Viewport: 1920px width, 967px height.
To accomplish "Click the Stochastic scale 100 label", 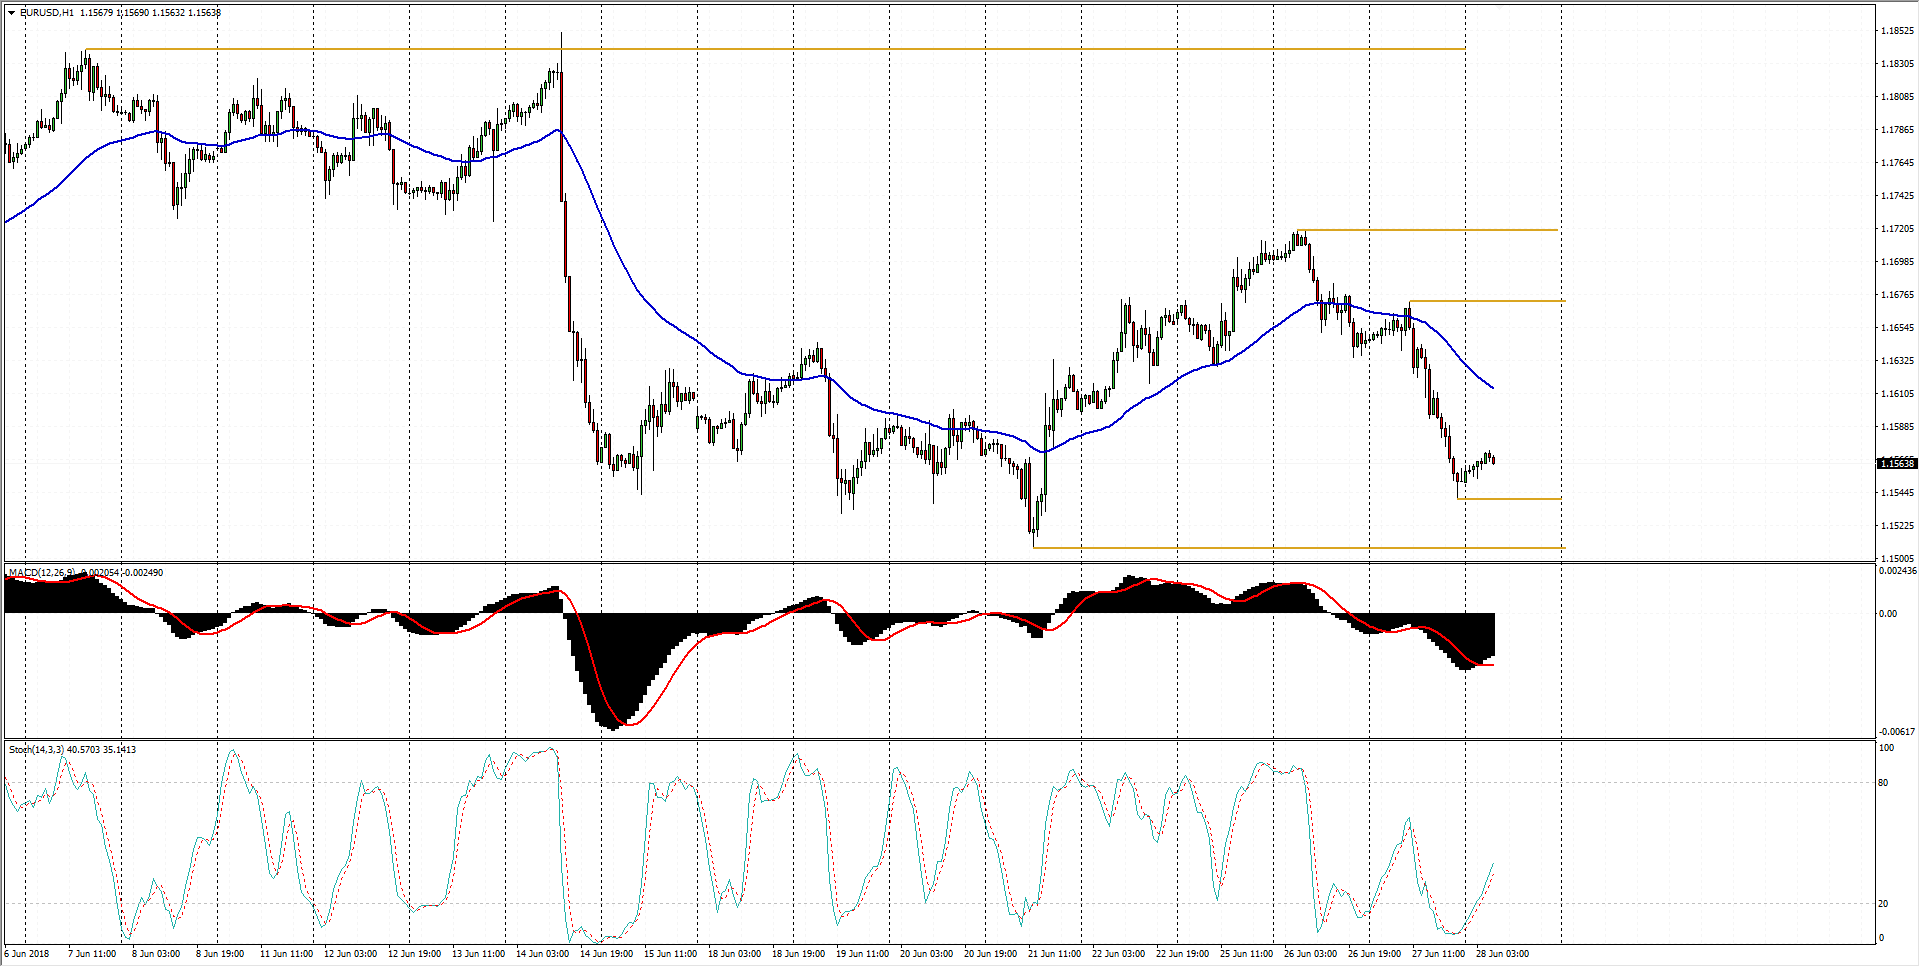I will click(x=1887, y=748).
